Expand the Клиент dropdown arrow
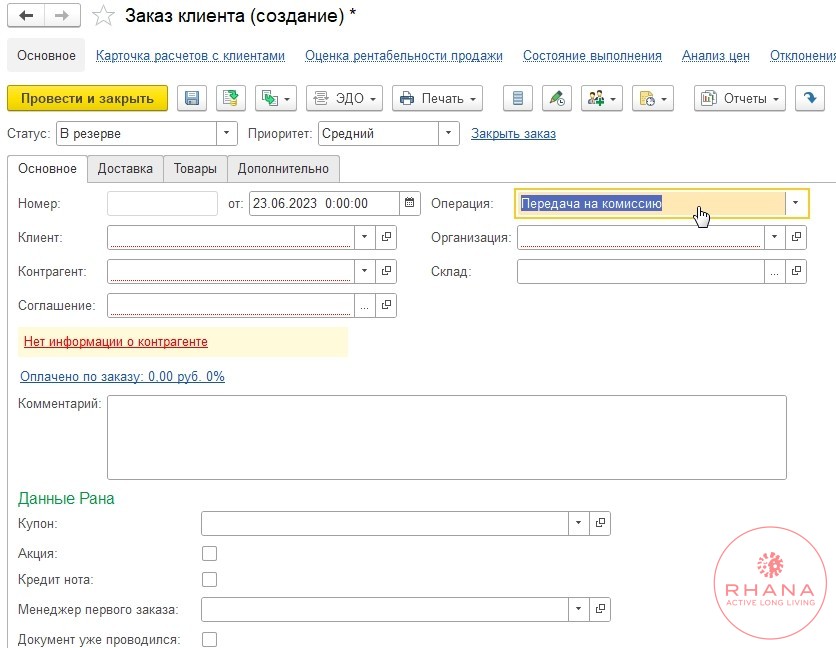The height and width of the screenshot is (648, 836). pos(365,237)
